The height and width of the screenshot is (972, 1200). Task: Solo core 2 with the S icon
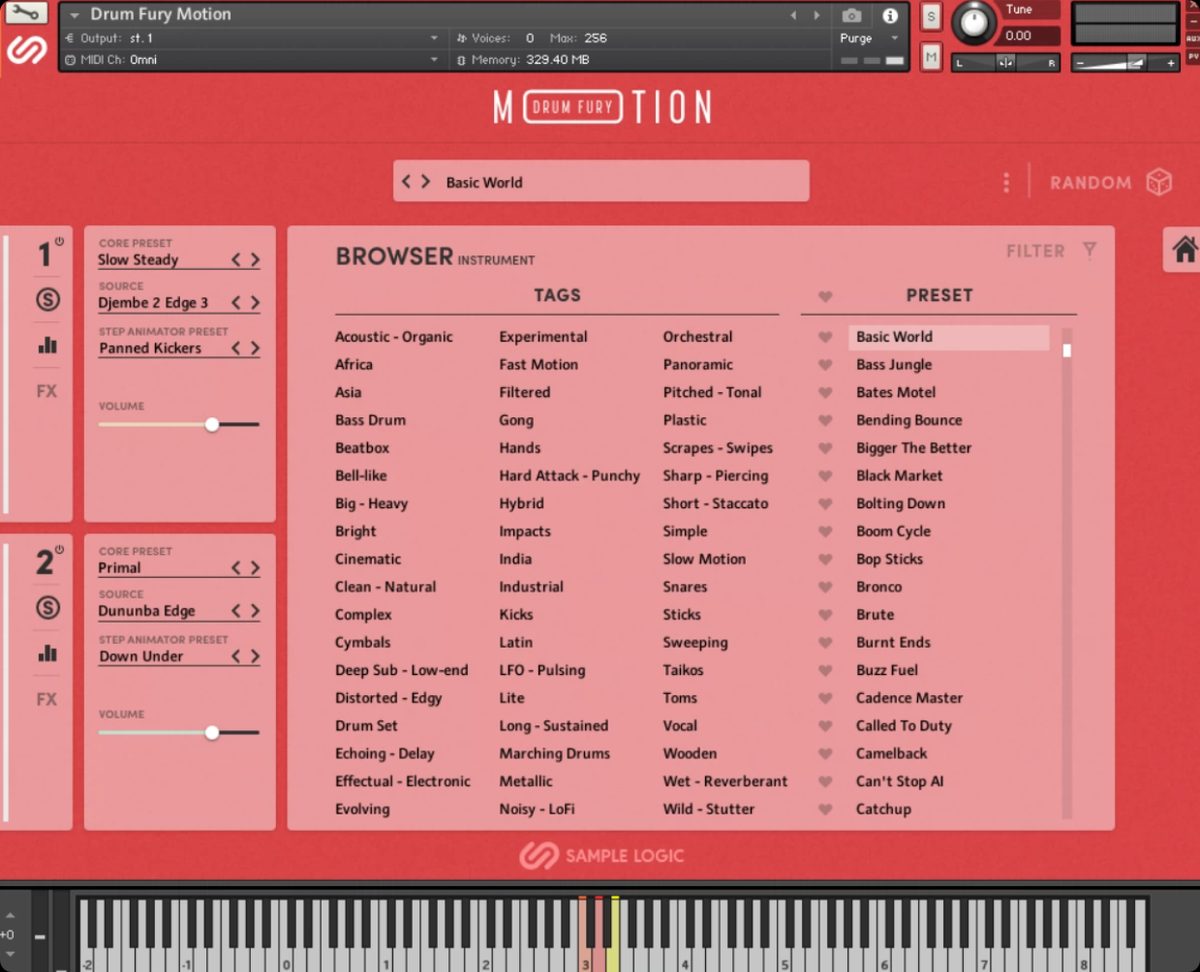[47, 607]
